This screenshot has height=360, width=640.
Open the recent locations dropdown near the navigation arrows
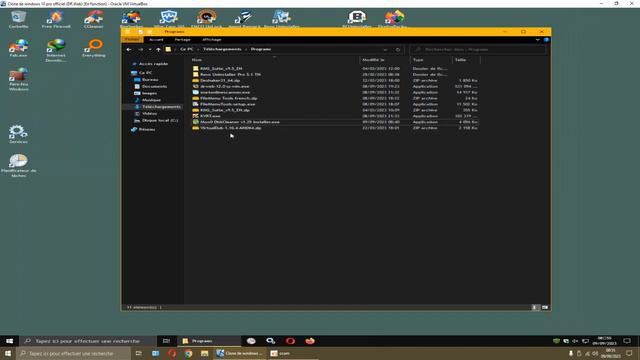150,49
